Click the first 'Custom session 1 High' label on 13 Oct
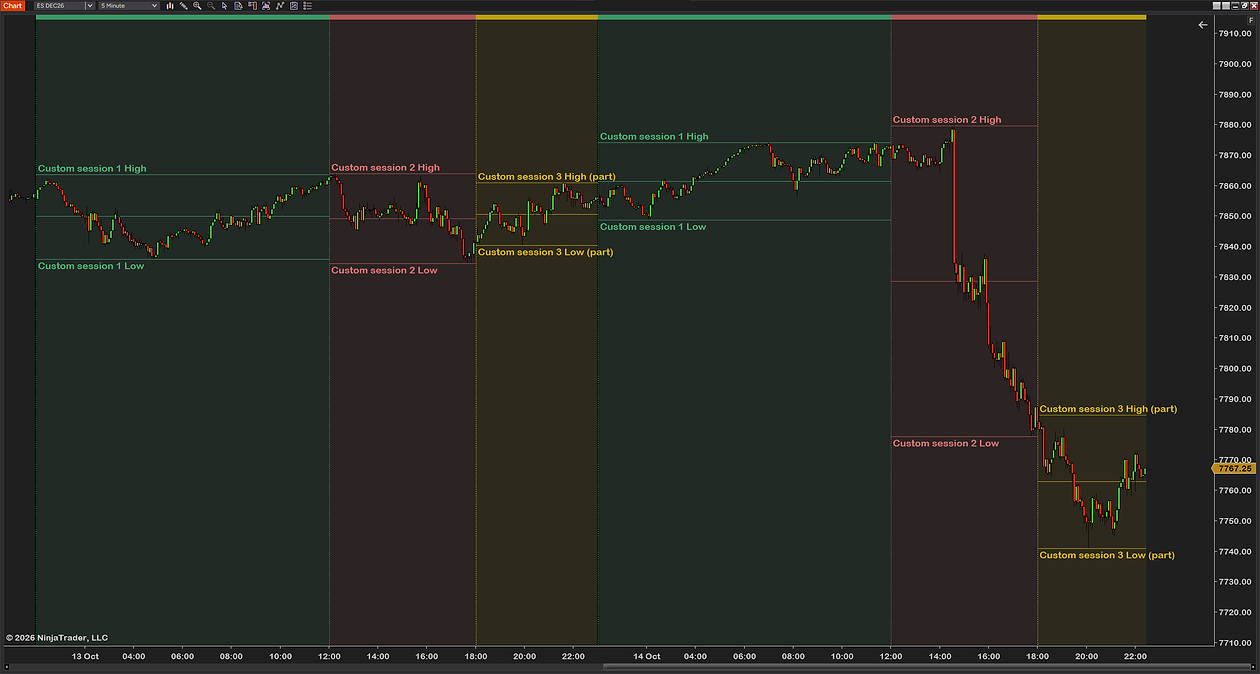 (x=92, y=169)
